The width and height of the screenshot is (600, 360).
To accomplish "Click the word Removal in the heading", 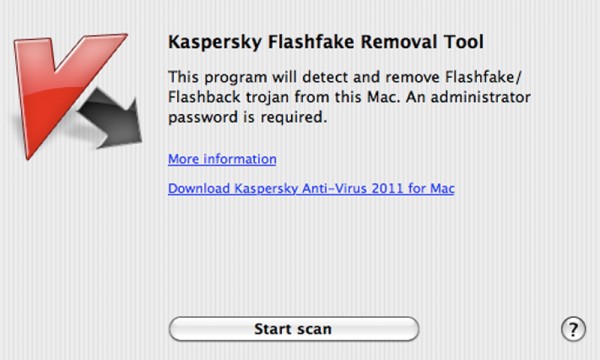I will coord(399,42).
